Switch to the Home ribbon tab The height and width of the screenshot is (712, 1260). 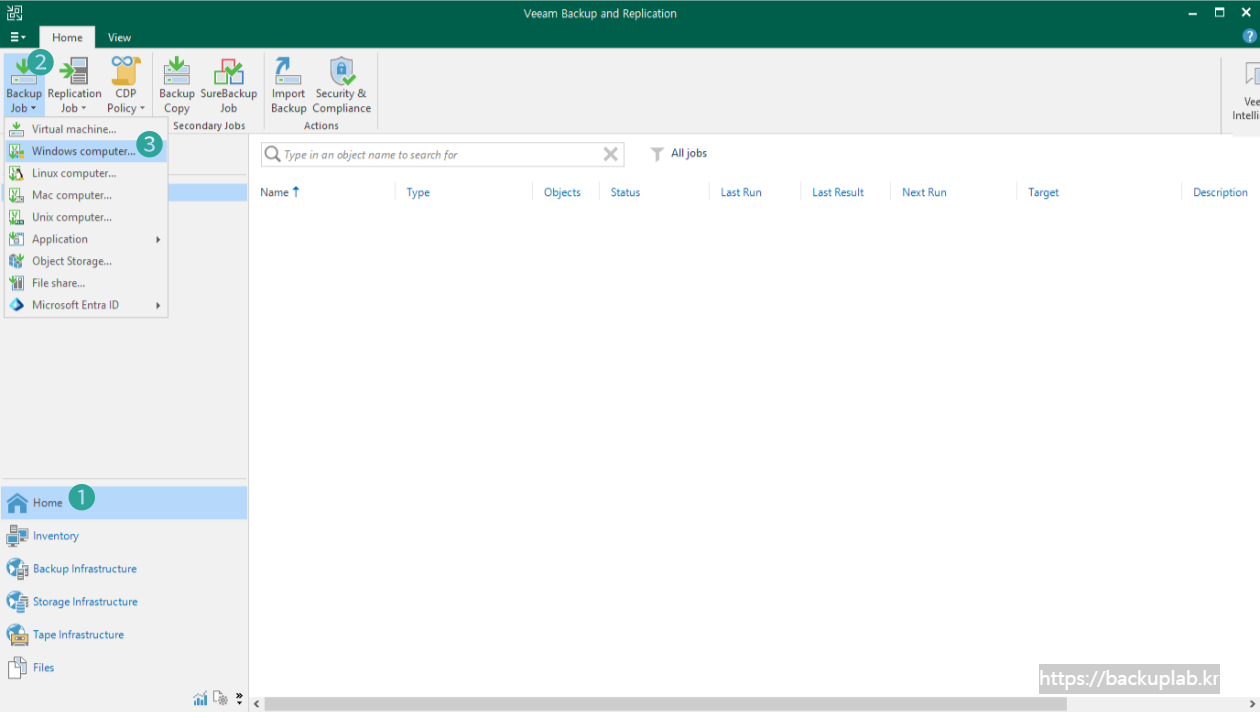click(68, 38)
